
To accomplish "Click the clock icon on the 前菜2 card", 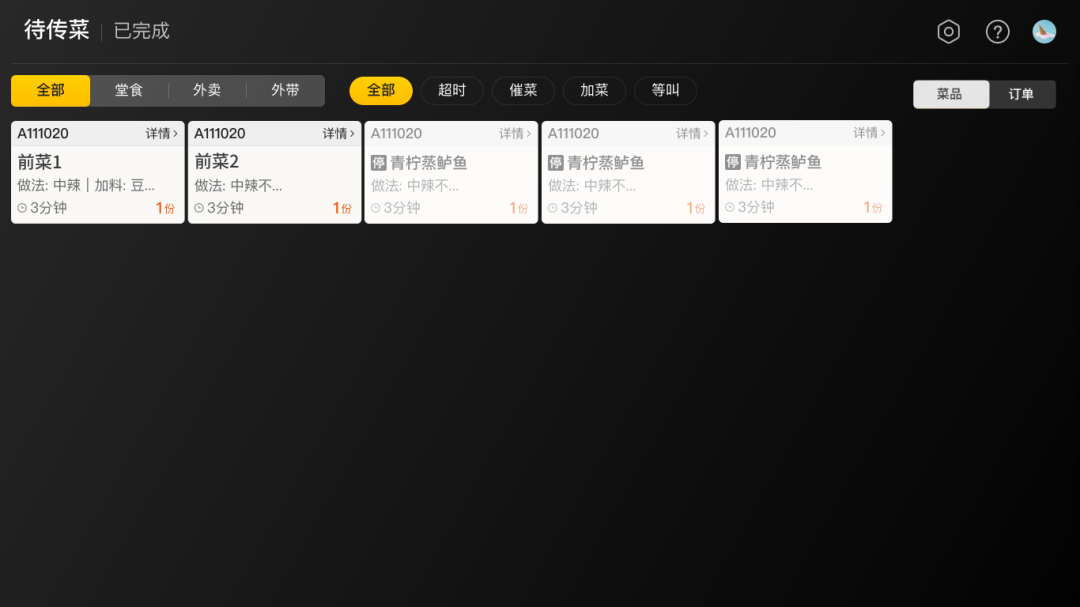I will 199,208.
